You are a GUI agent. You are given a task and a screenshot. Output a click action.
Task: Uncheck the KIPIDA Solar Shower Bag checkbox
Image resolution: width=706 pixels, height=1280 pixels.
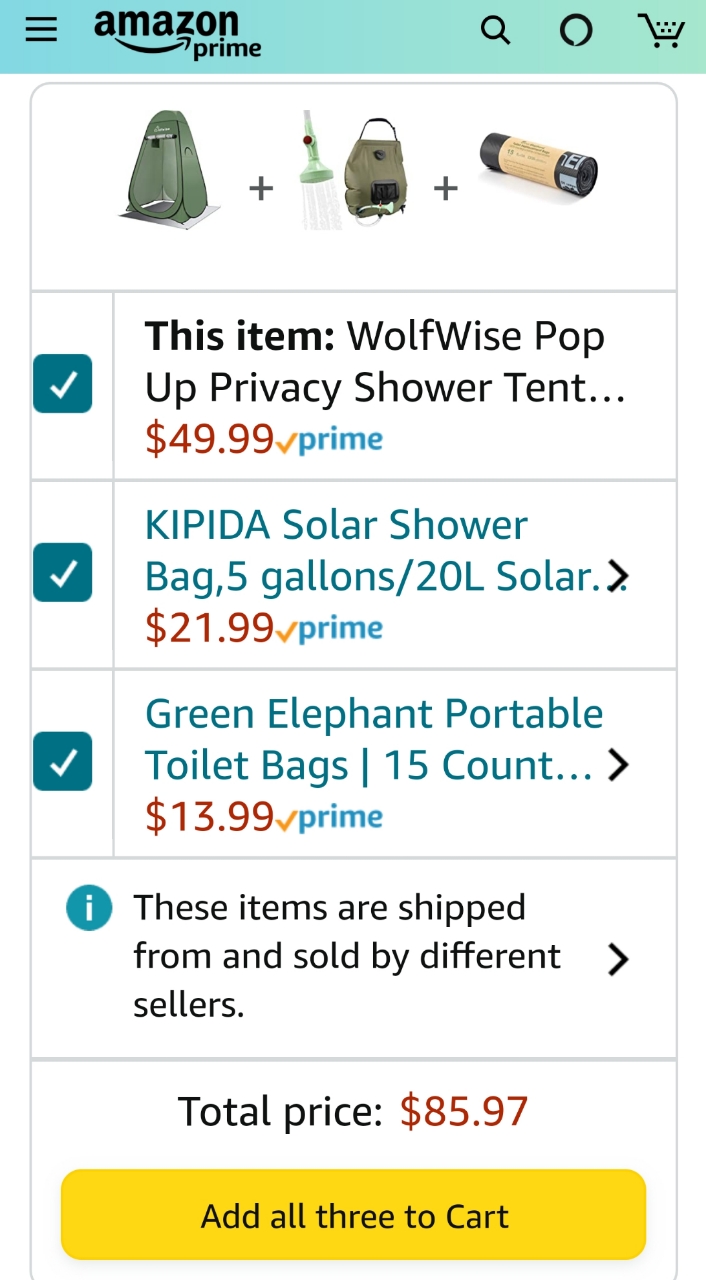62,572
